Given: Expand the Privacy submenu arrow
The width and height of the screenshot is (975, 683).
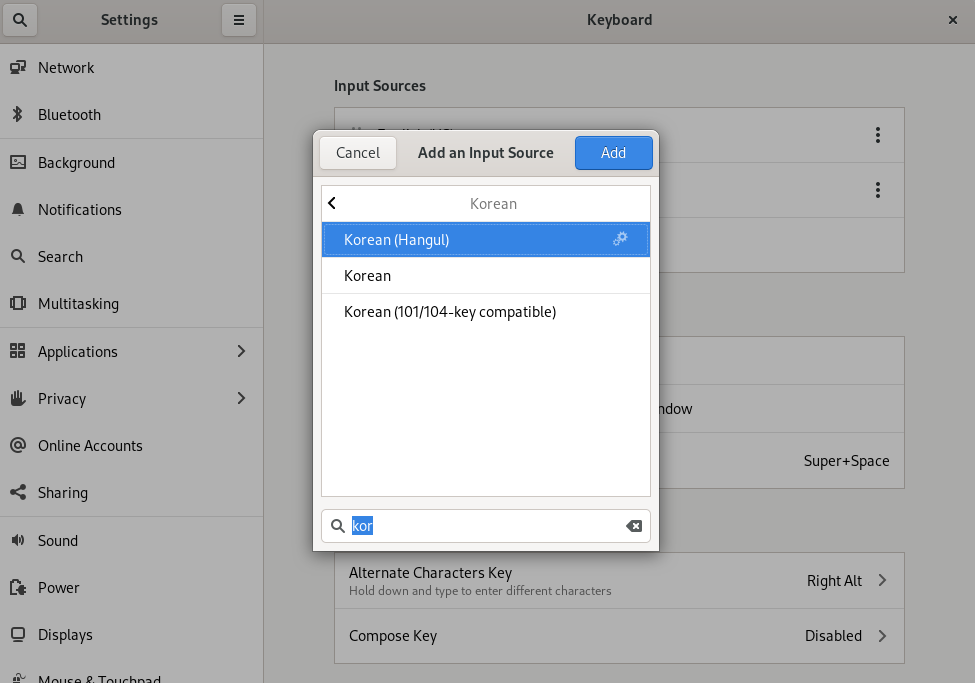Looking at the screenshot, I should point(241,398).
